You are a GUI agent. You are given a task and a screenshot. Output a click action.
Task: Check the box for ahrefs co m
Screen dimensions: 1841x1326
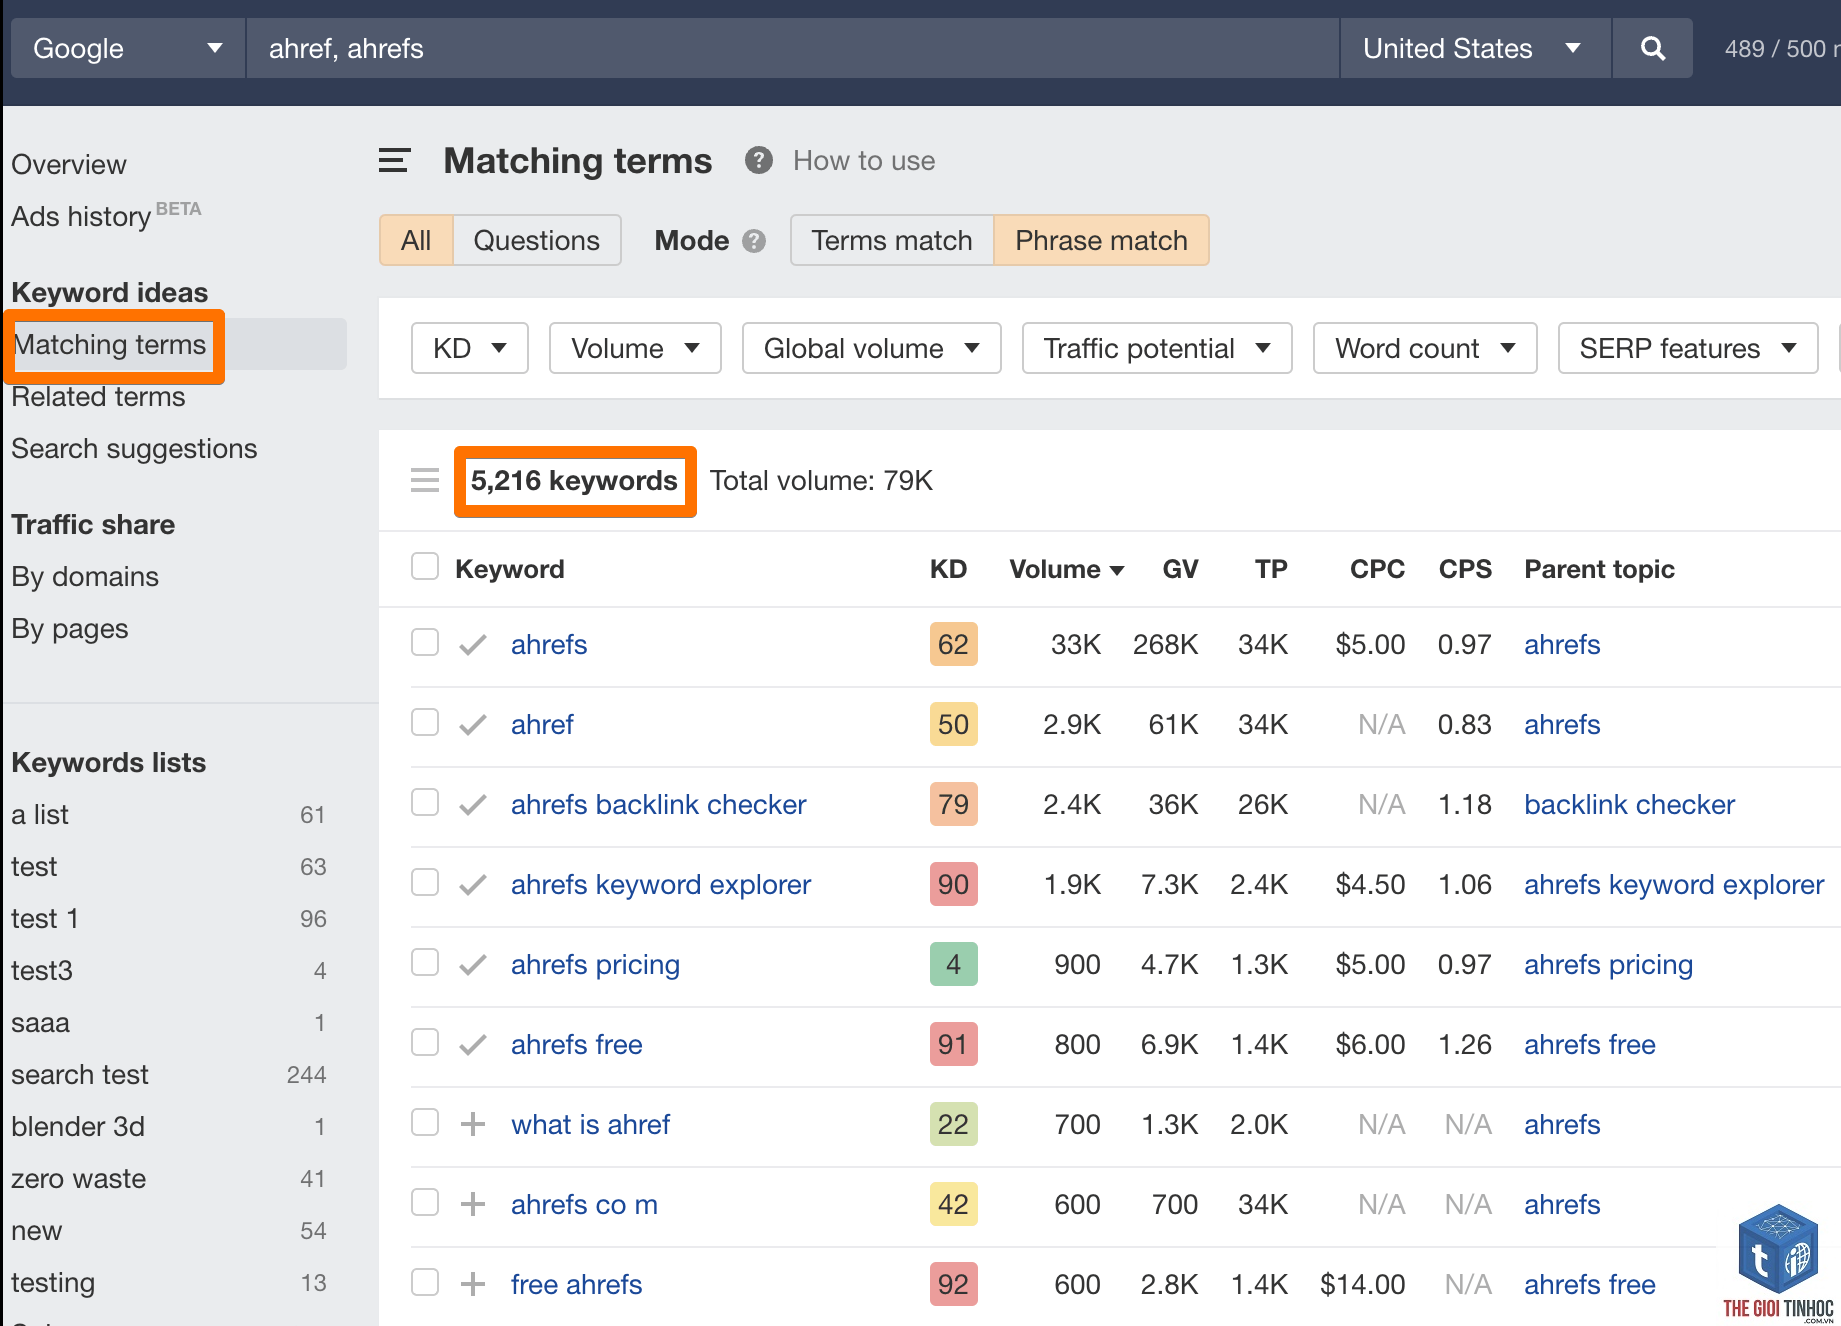425,1202
